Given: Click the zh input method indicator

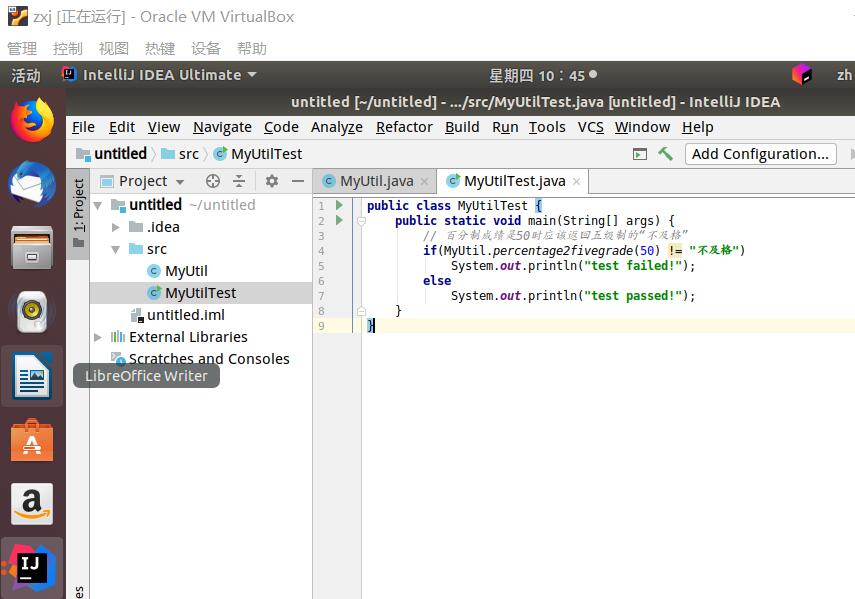Looking at the screenshot, I should click(844, 75).
